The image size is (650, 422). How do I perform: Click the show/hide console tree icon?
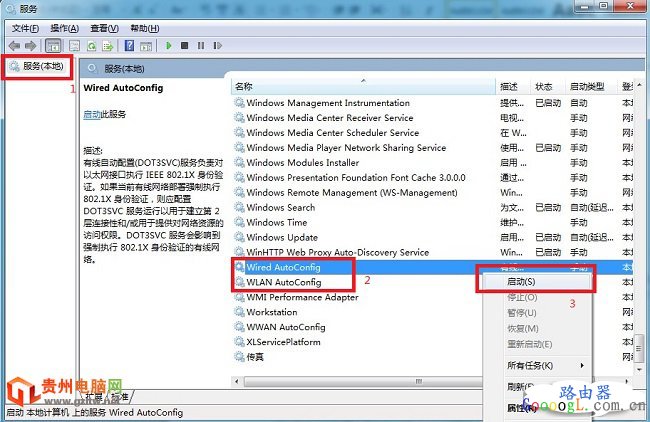(x=54, y=46)
